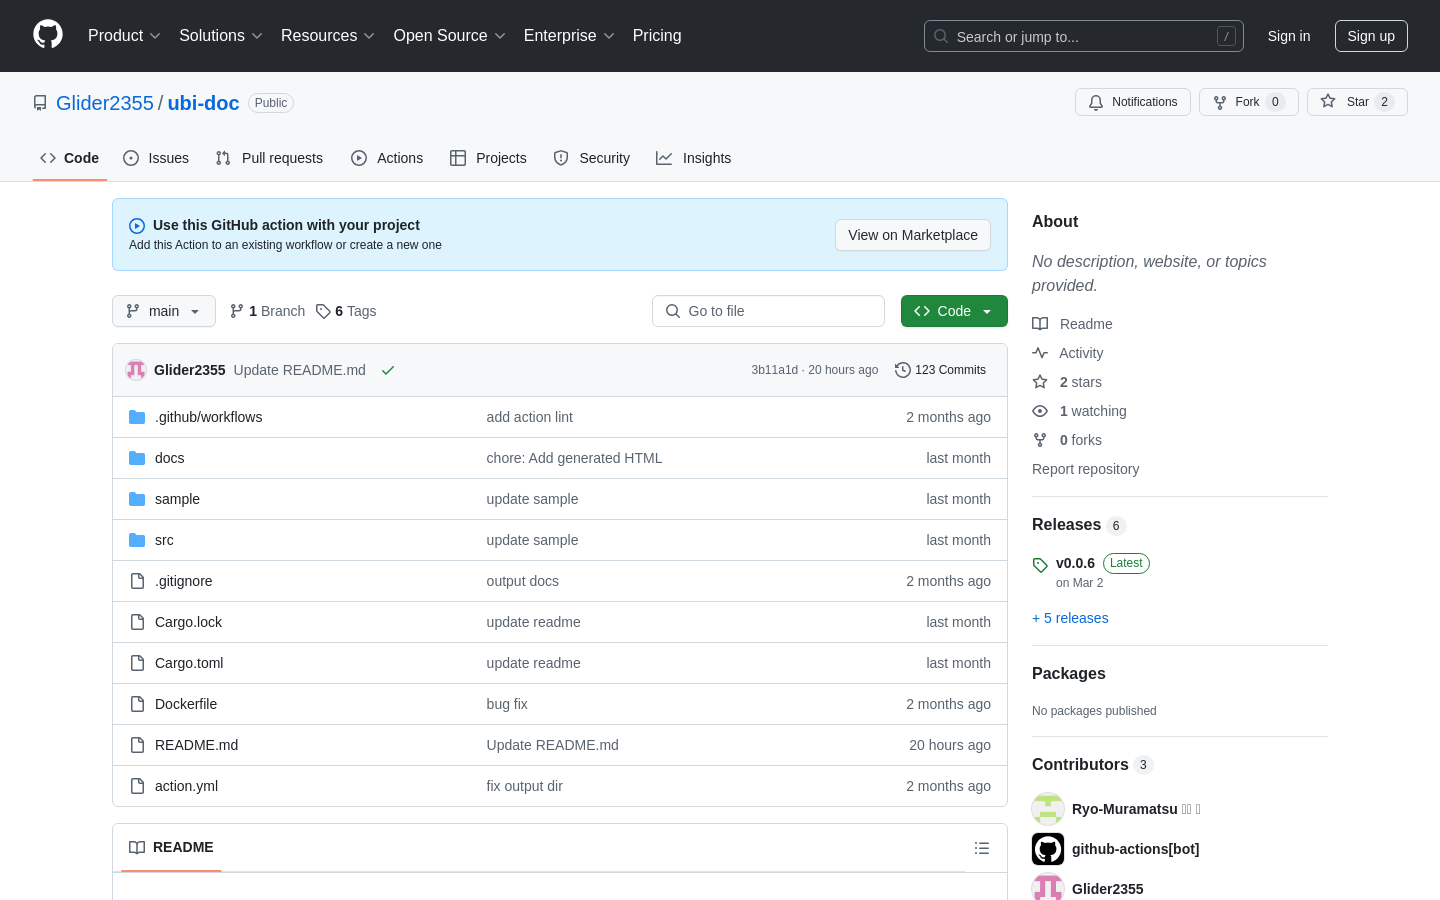Open the Projects tab

coord(488,158)
